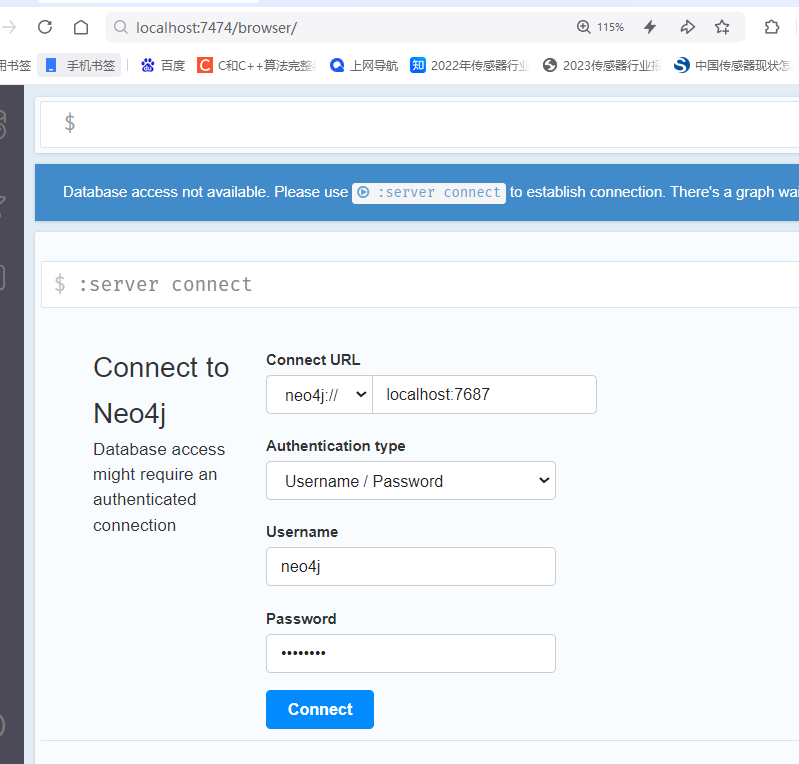Image resolution: width=799 pixels, height=764 pixels.
Task: Click the Username field containing neo4j
Action: [411, 567]
